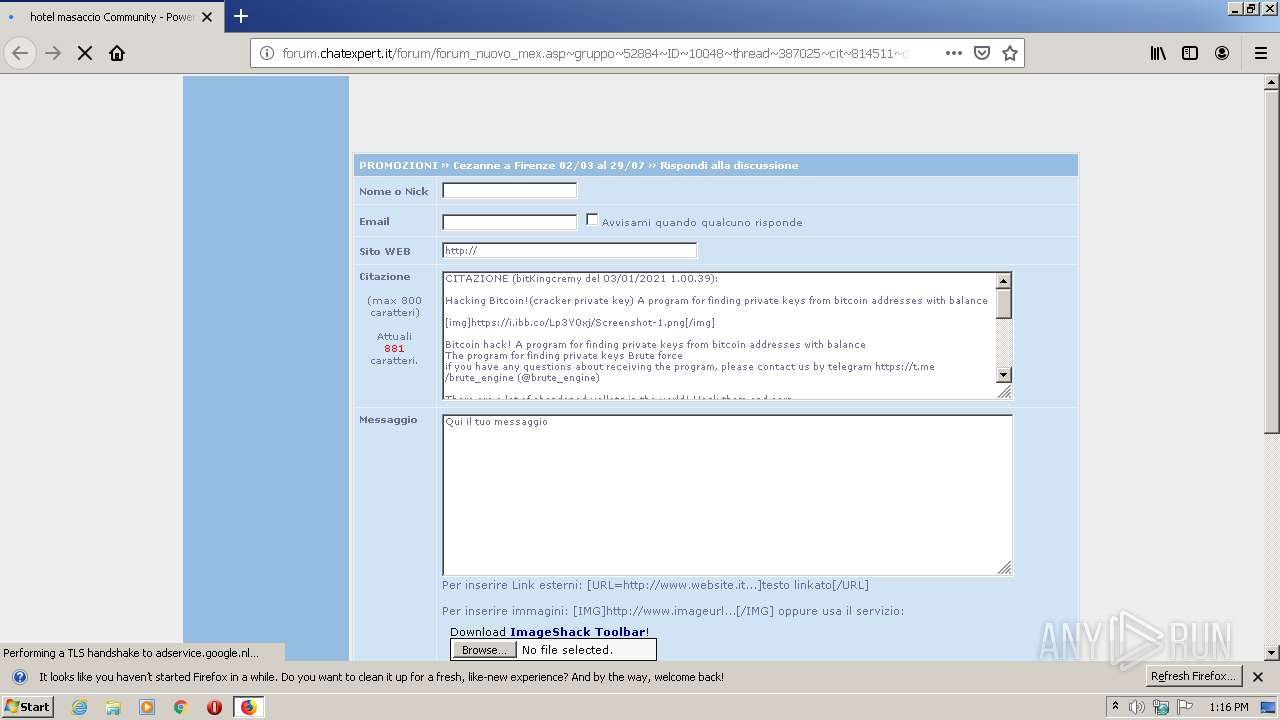Open the network tray icon
The height and width of the screenshot is (720, 1280).
tap(1161, 707)
